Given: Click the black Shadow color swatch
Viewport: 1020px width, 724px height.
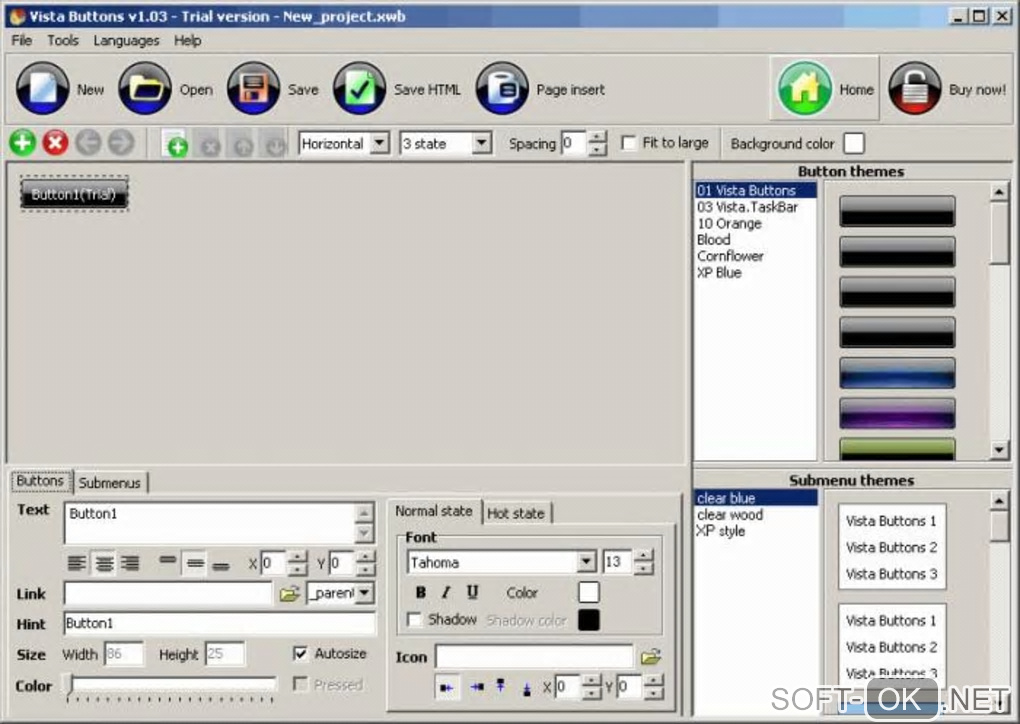Looking at the screenshot, I should pyautogui.click(x=589, y=620).
